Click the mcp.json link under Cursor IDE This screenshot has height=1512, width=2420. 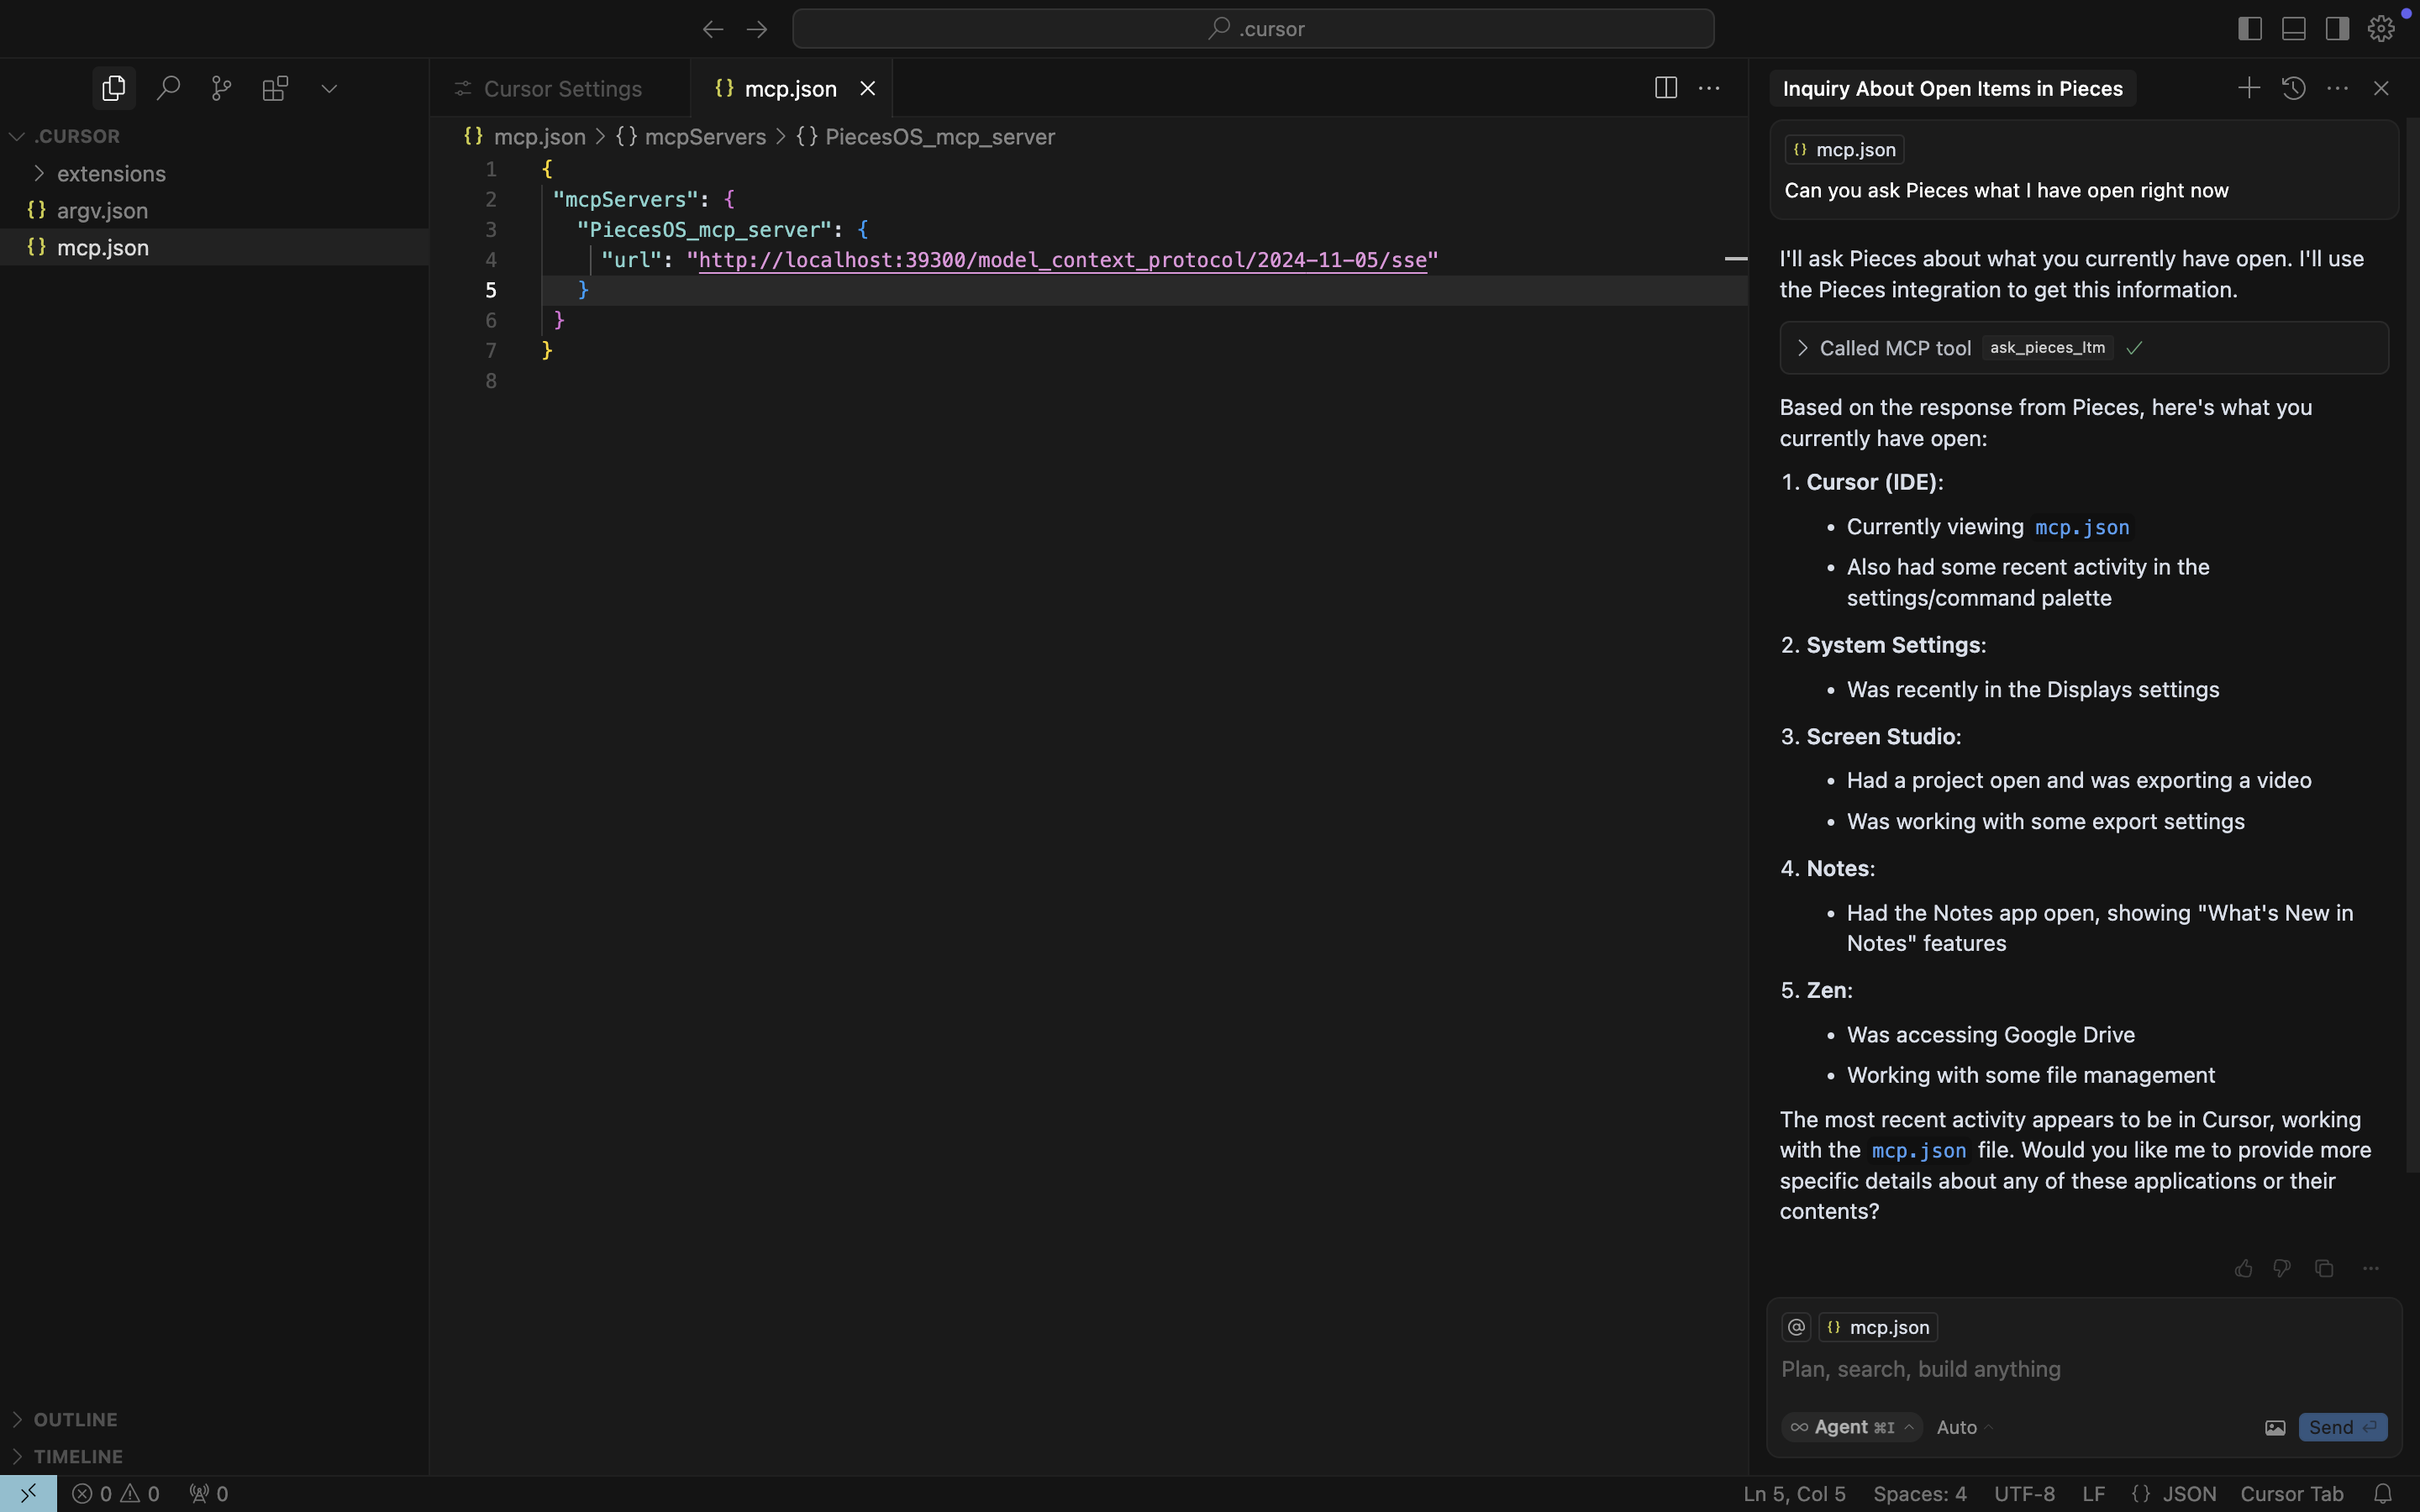coord(2082,527)
